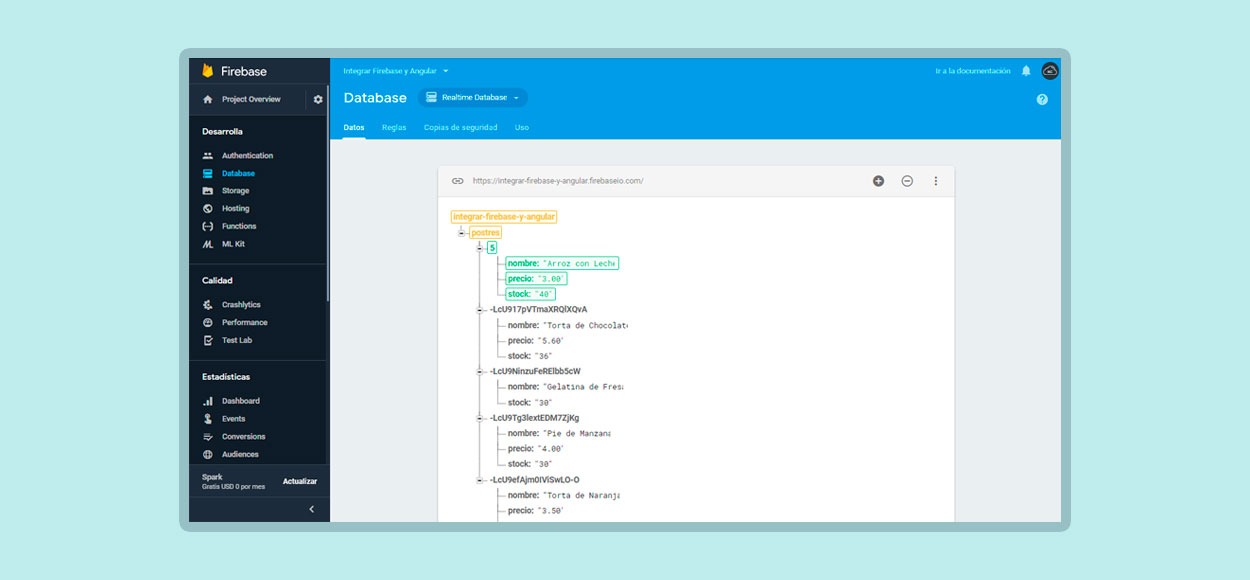Click nombre Torta de Naranja value
The image size is (1250, 580).
coord(581,495)
